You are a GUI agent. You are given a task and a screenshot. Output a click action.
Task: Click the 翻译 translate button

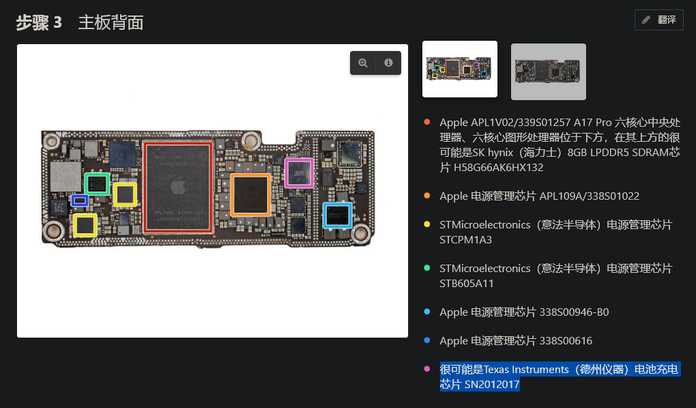pos(659,20)
